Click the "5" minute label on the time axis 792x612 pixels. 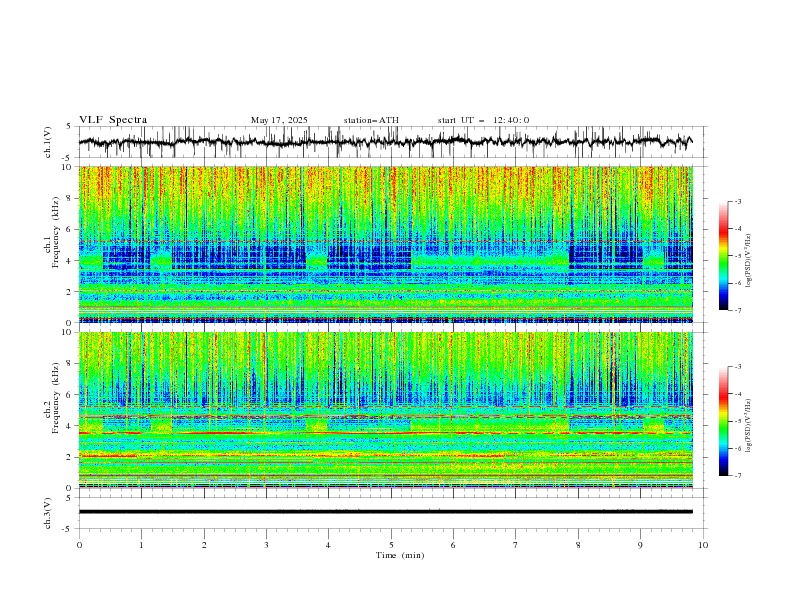[x=391, y=545]
